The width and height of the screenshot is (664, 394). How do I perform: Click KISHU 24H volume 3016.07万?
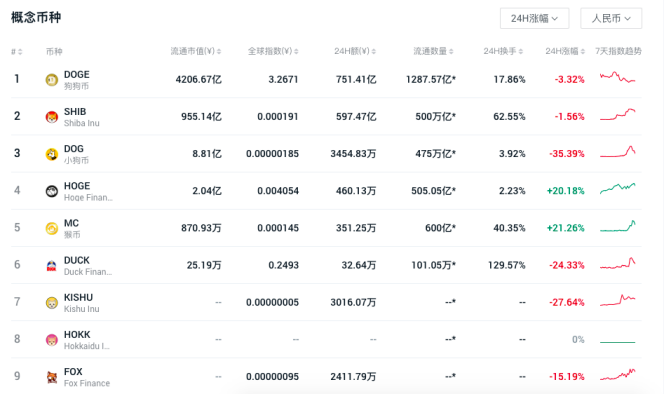[353, 302]
